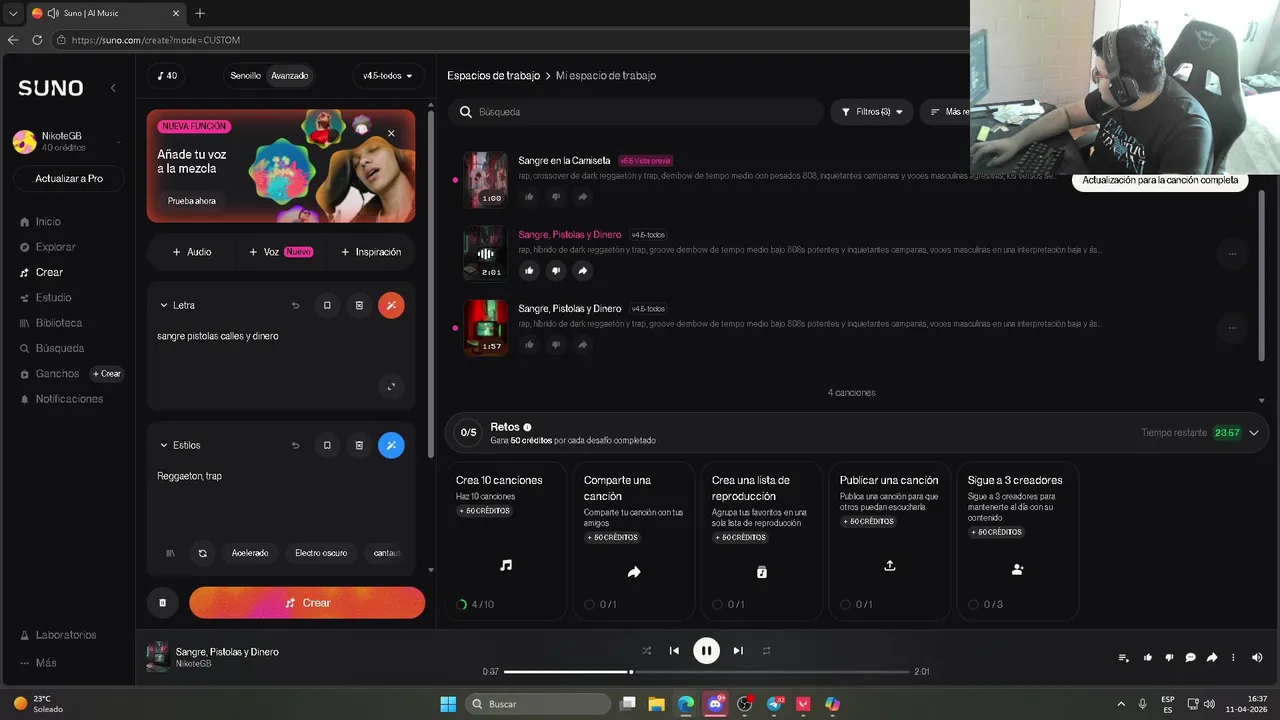Dislike the song in the player bar

click(1169, 657)
